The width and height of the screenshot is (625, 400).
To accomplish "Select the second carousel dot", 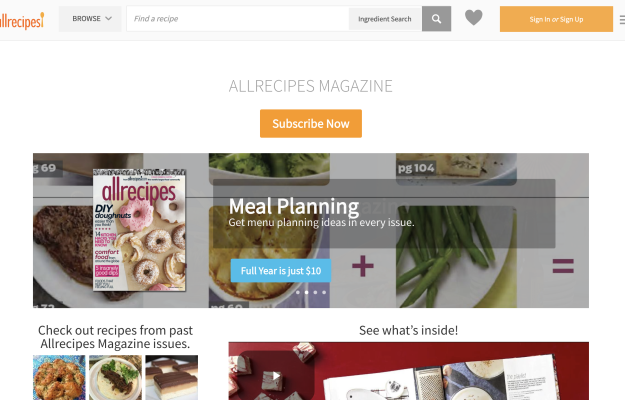I will click(x=307, y=292).
